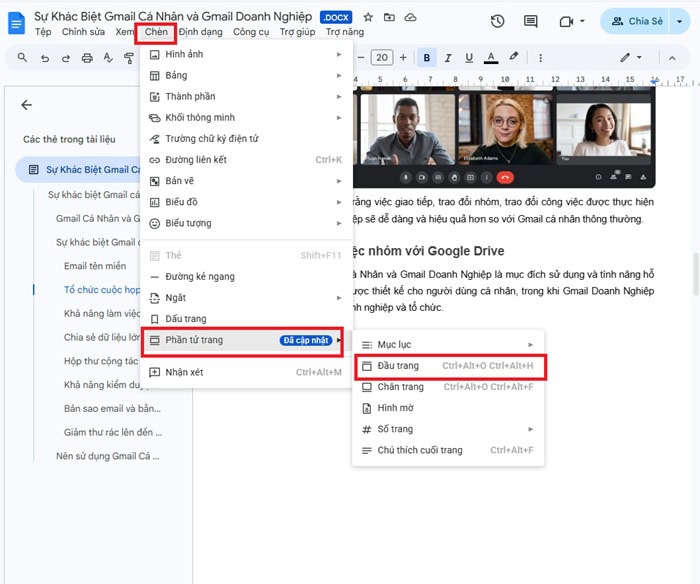Viewport: 700px width, 584px height.
Task: Click the Google Docs home icon
Action: pos(16,23)
